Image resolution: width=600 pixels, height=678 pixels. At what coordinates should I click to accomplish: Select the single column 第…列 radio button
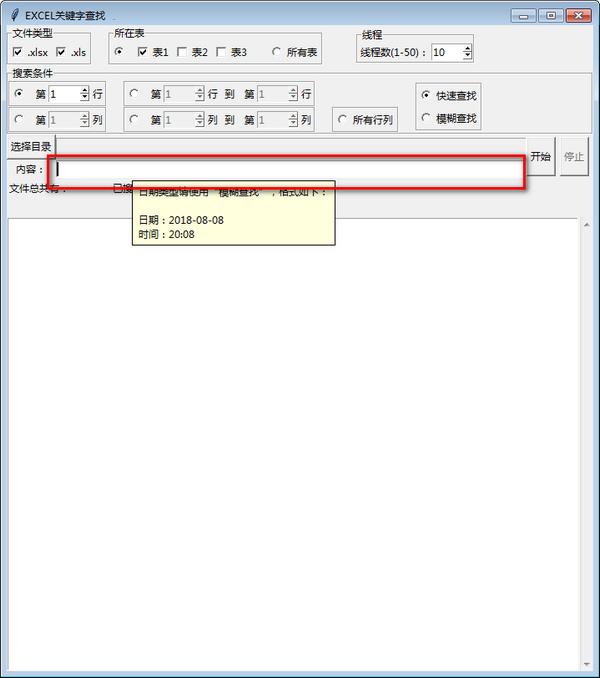coord(19,119)
